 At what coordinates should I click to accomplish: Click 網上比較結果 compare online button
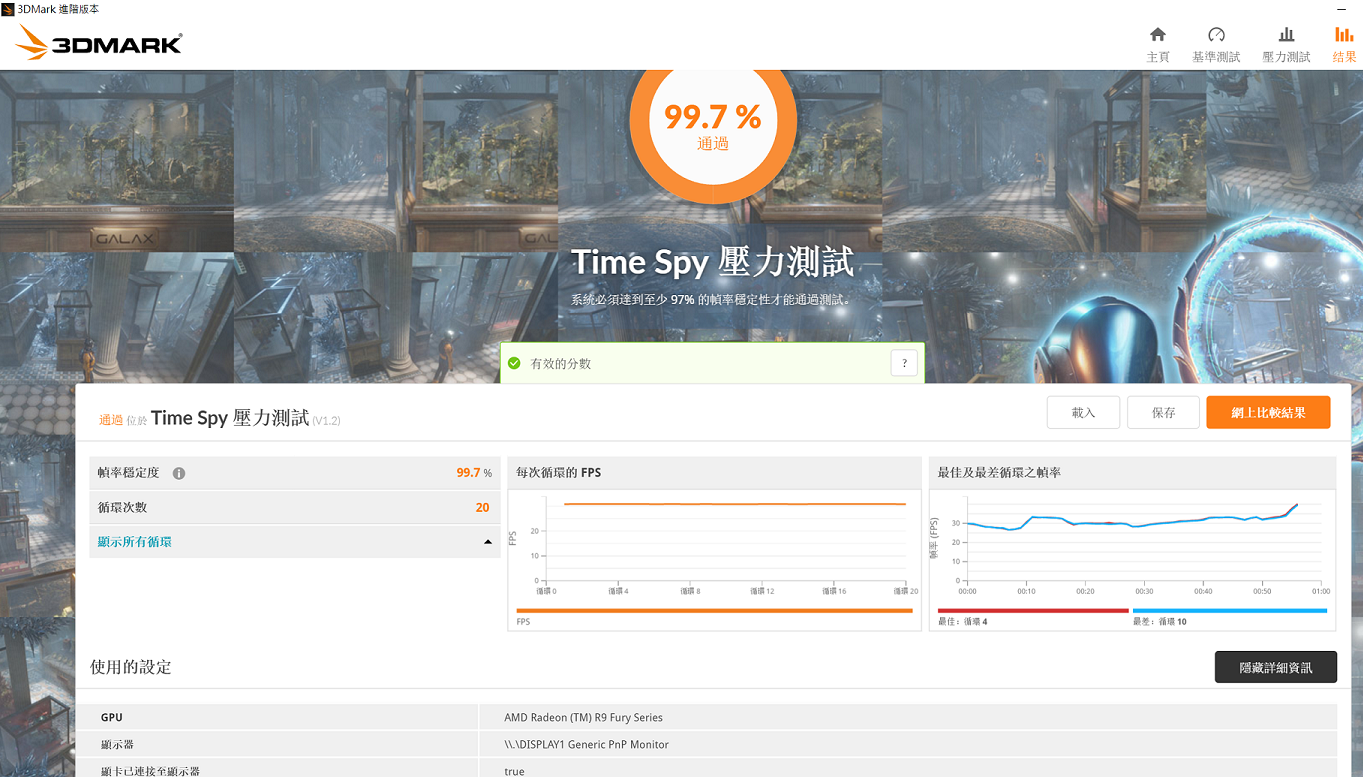coord(1268,412)
